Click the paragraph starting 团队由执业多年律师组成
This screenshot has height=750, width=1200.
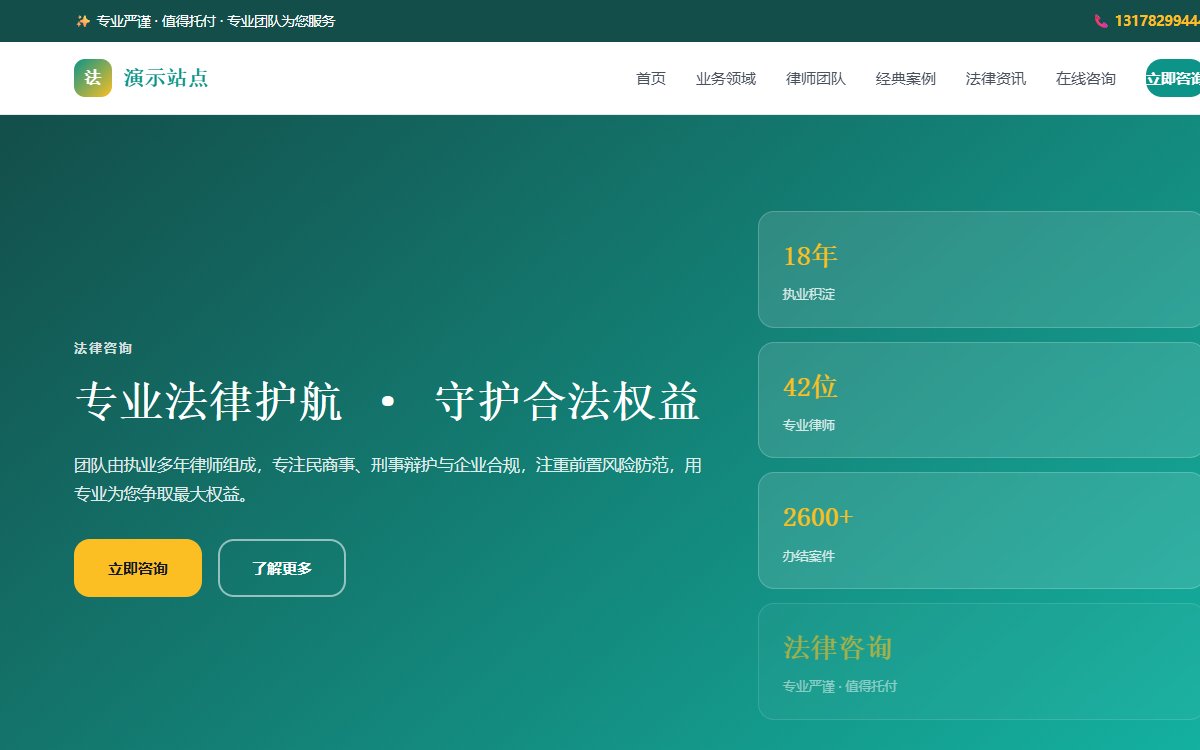388,479
